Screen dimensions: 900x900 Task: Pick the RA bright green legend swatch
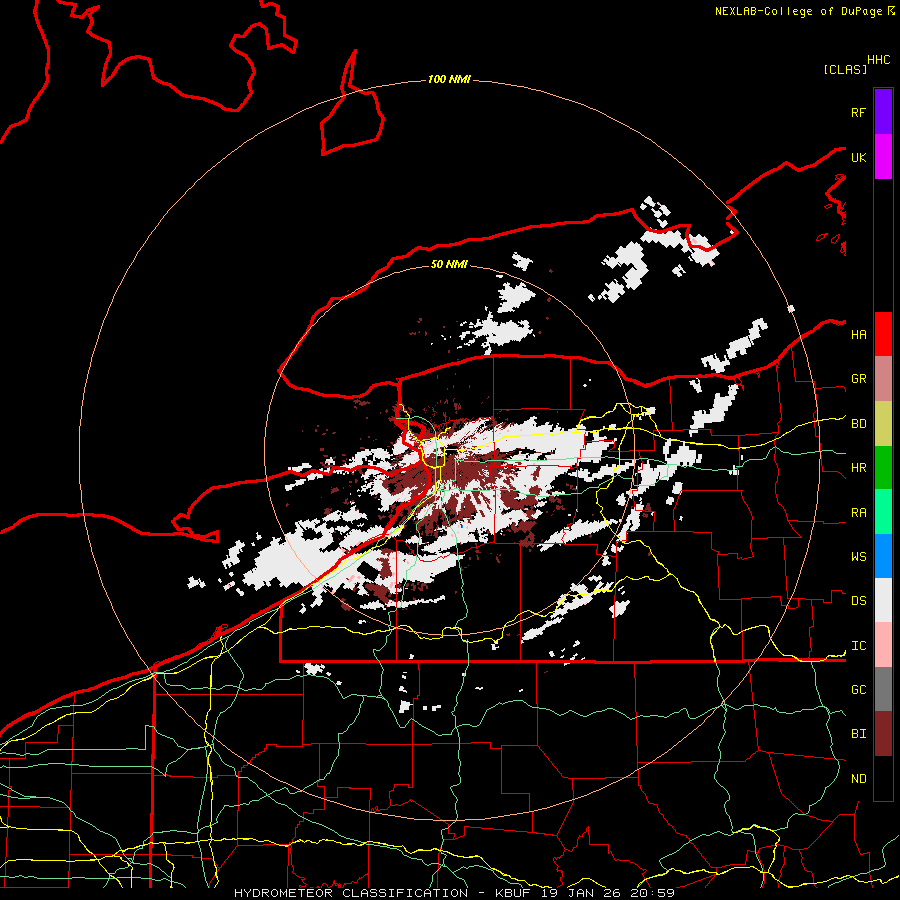pyautogui.click(x=883, y=512)
